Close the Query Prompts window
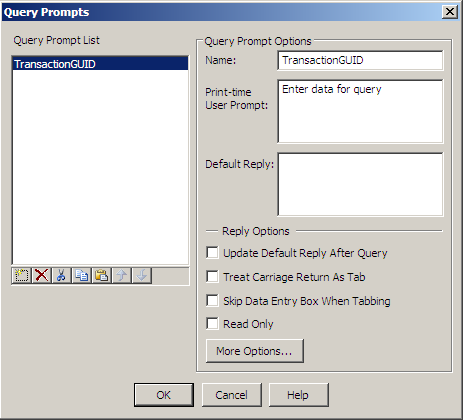 click(450, 12)
